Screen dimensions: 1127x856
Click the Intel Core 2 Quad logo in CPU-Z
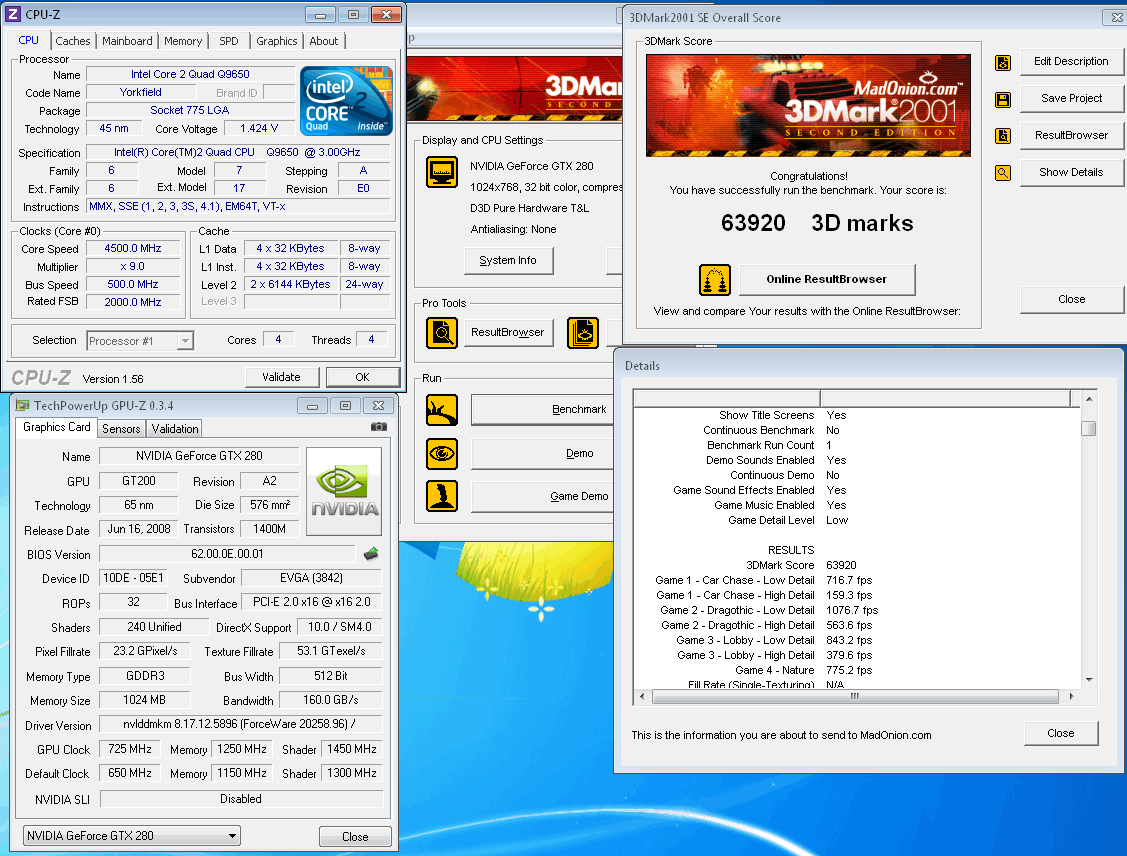click(x=346, y=101)
